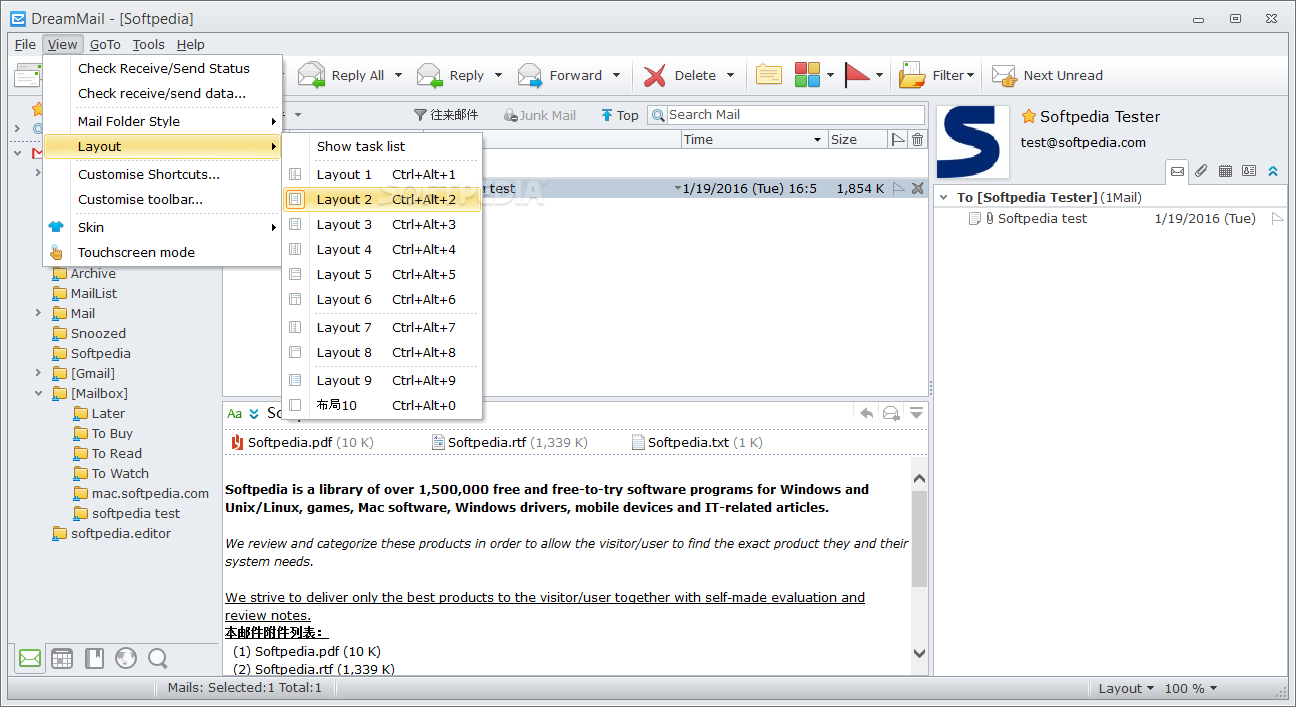1296x707 pixels.
Task: Click the yellow note icon in toolbar
Action: tap(768, 75)
